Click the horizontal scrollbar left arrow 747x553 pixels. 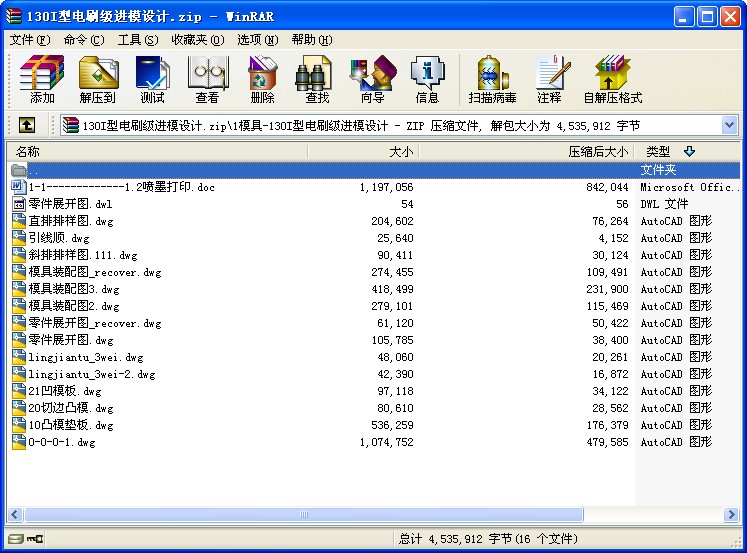click(x=15, y=514)
